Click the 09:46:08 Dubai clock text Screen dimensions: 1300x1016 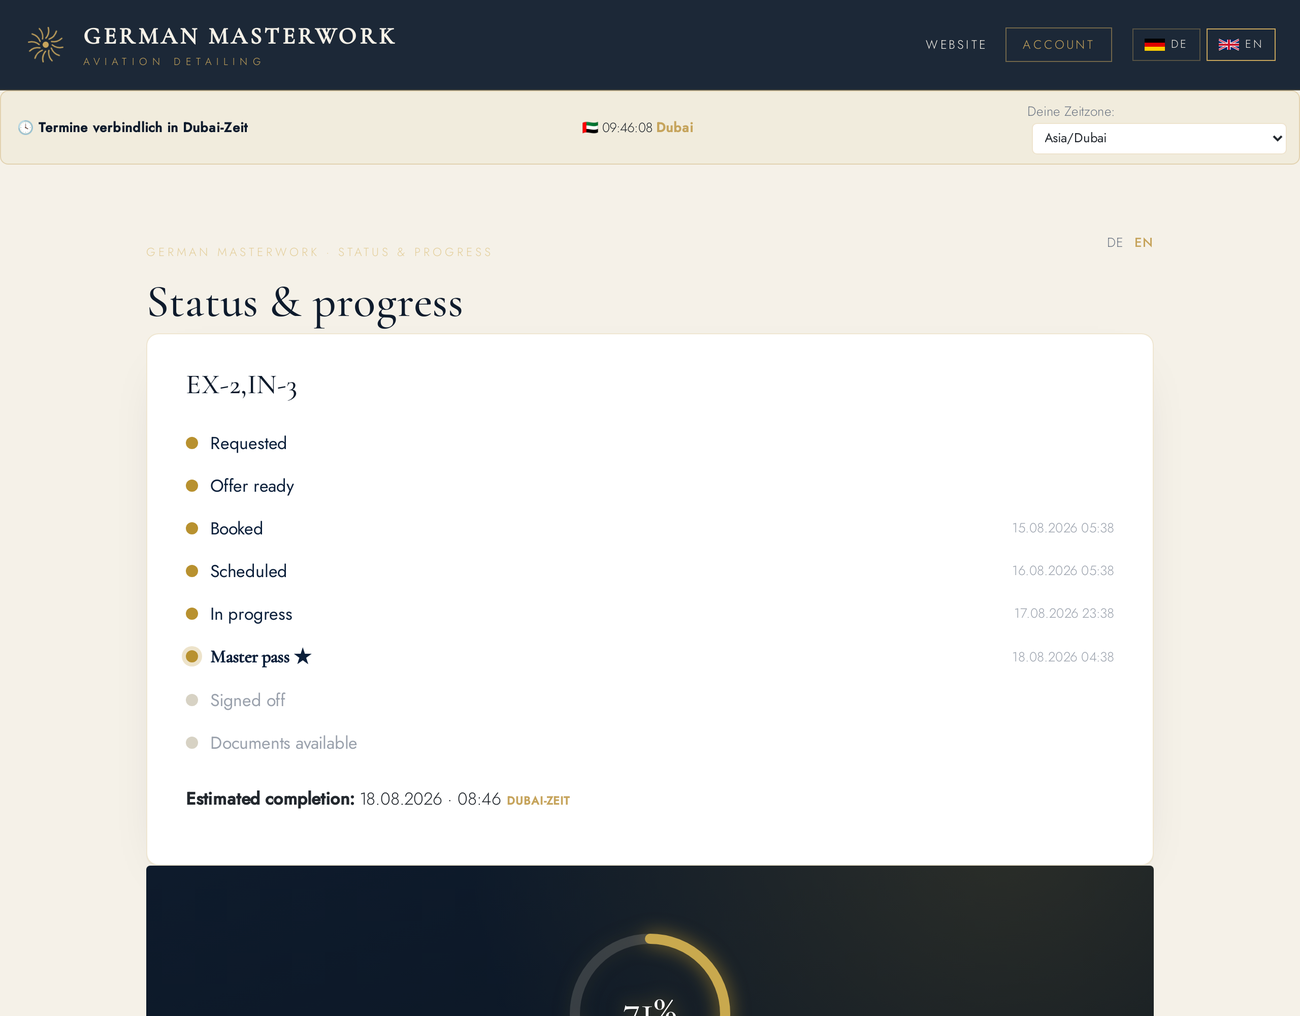[x=647, y=128]
